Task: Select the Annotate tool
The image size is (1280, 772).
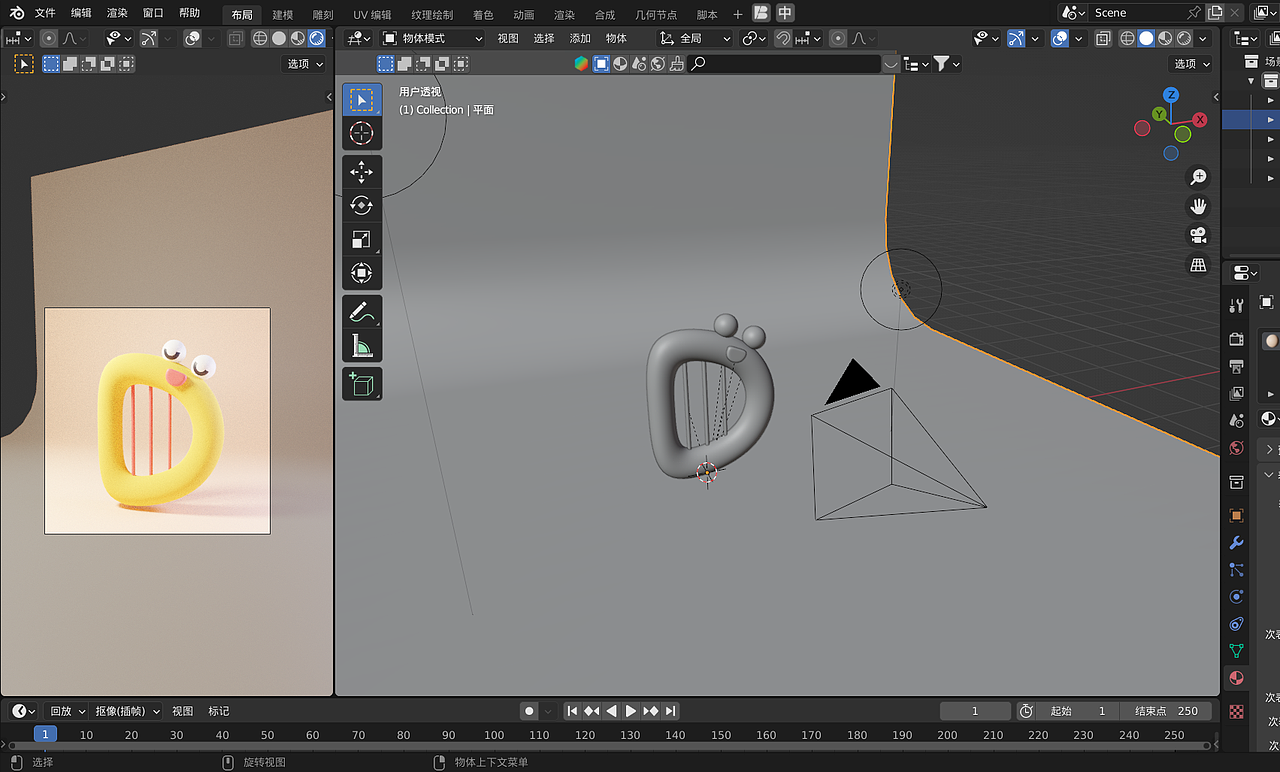Action: pos(362,312)
